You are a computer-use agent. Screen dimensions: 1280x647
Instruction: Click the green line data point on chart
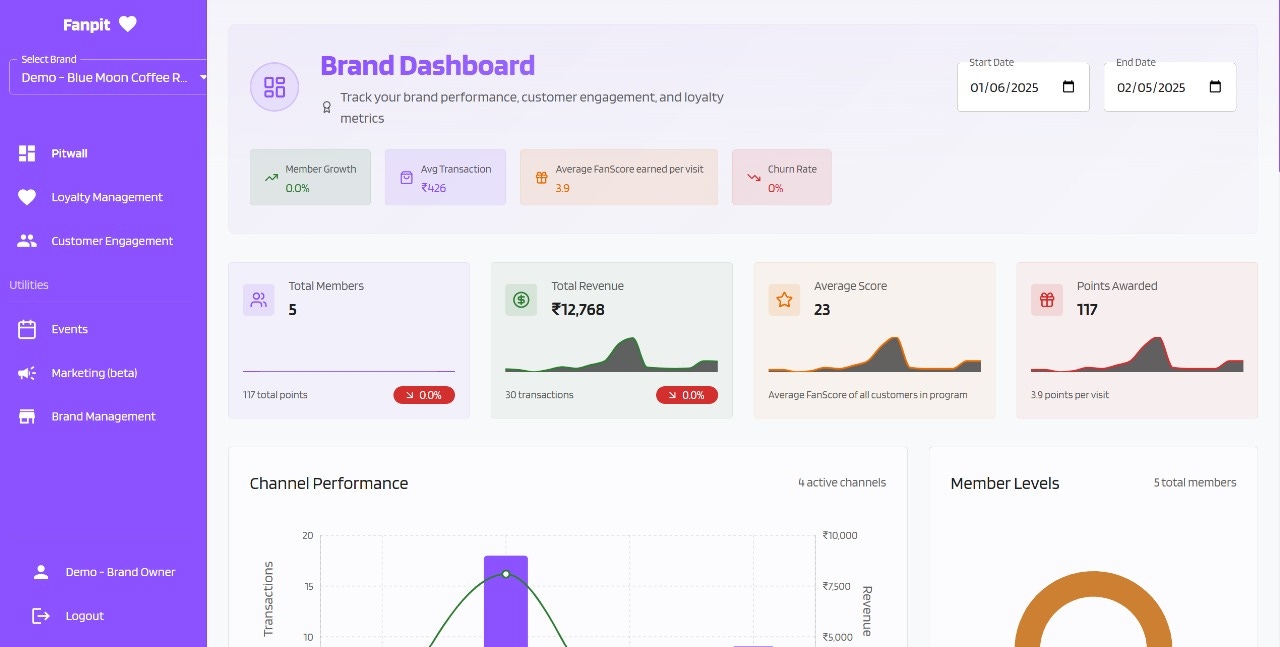pos(506,574)
